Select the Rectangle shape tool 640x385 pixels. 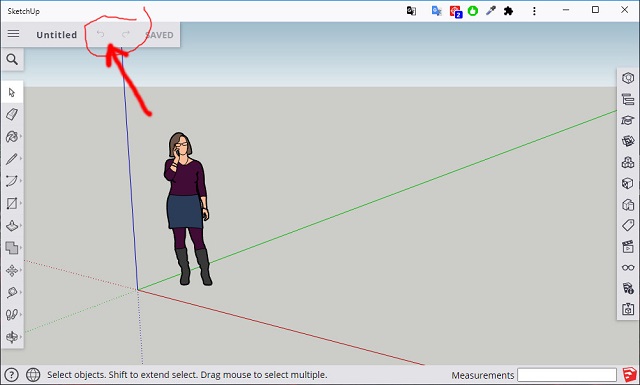[12, 203]
